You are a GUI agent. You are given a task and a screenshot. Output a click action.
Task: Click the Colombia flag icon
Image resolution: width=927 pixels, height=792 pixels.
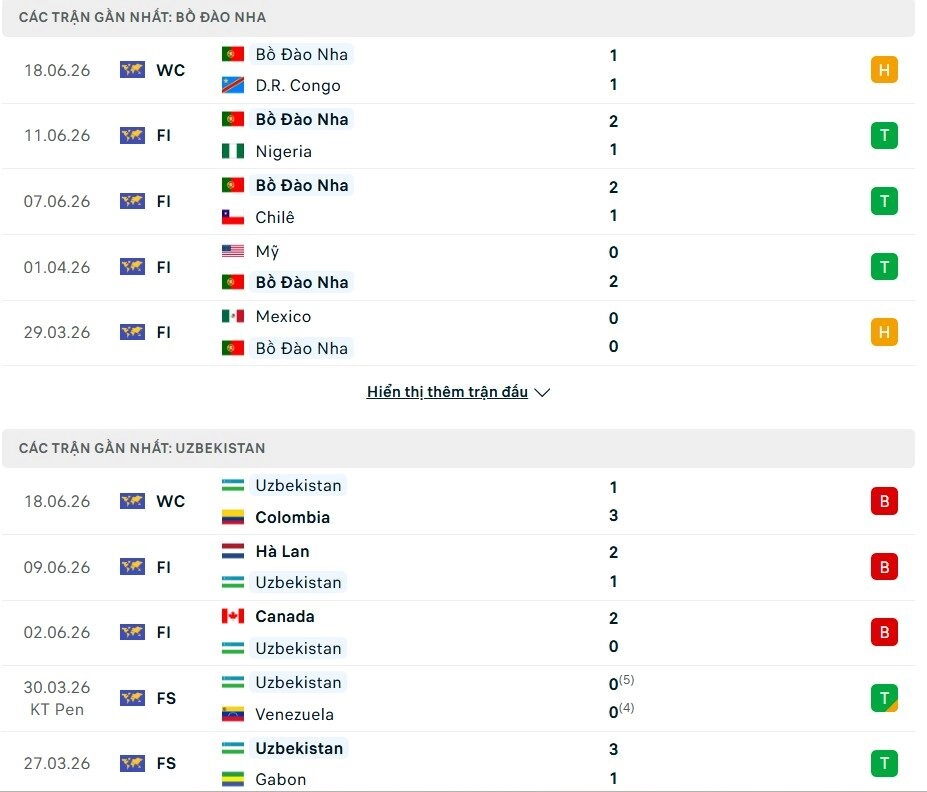click(x=232, y=517)
